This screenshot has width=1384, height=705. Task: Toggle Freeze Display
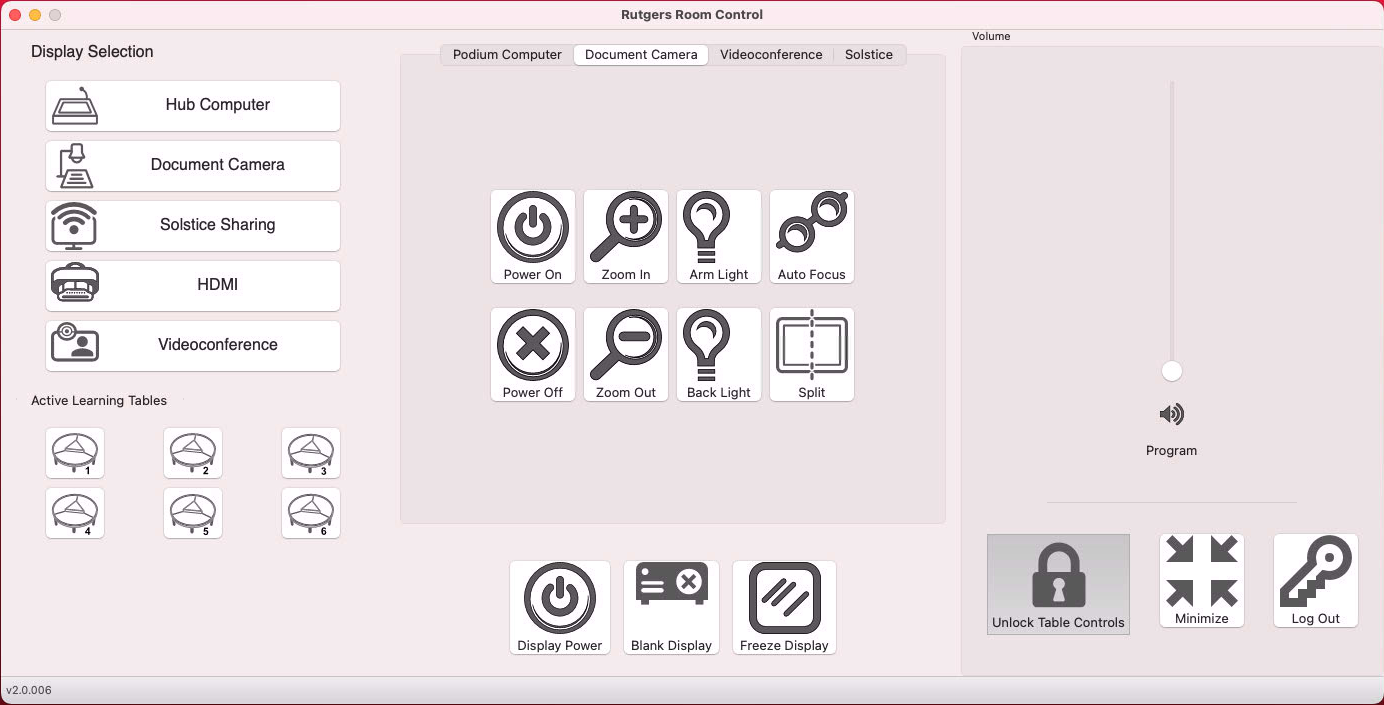click(784, 607)
